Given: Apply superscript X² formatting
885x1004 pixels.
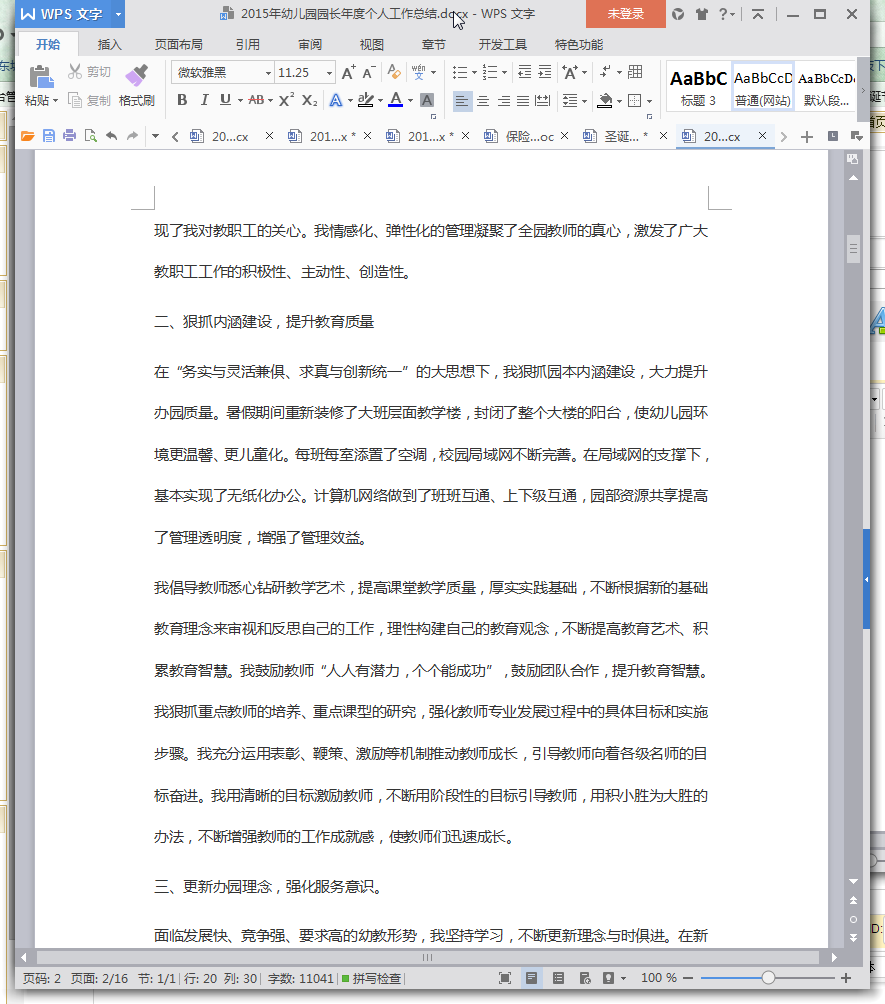Looking at the screenshot, I should click(x=288, y=100).
